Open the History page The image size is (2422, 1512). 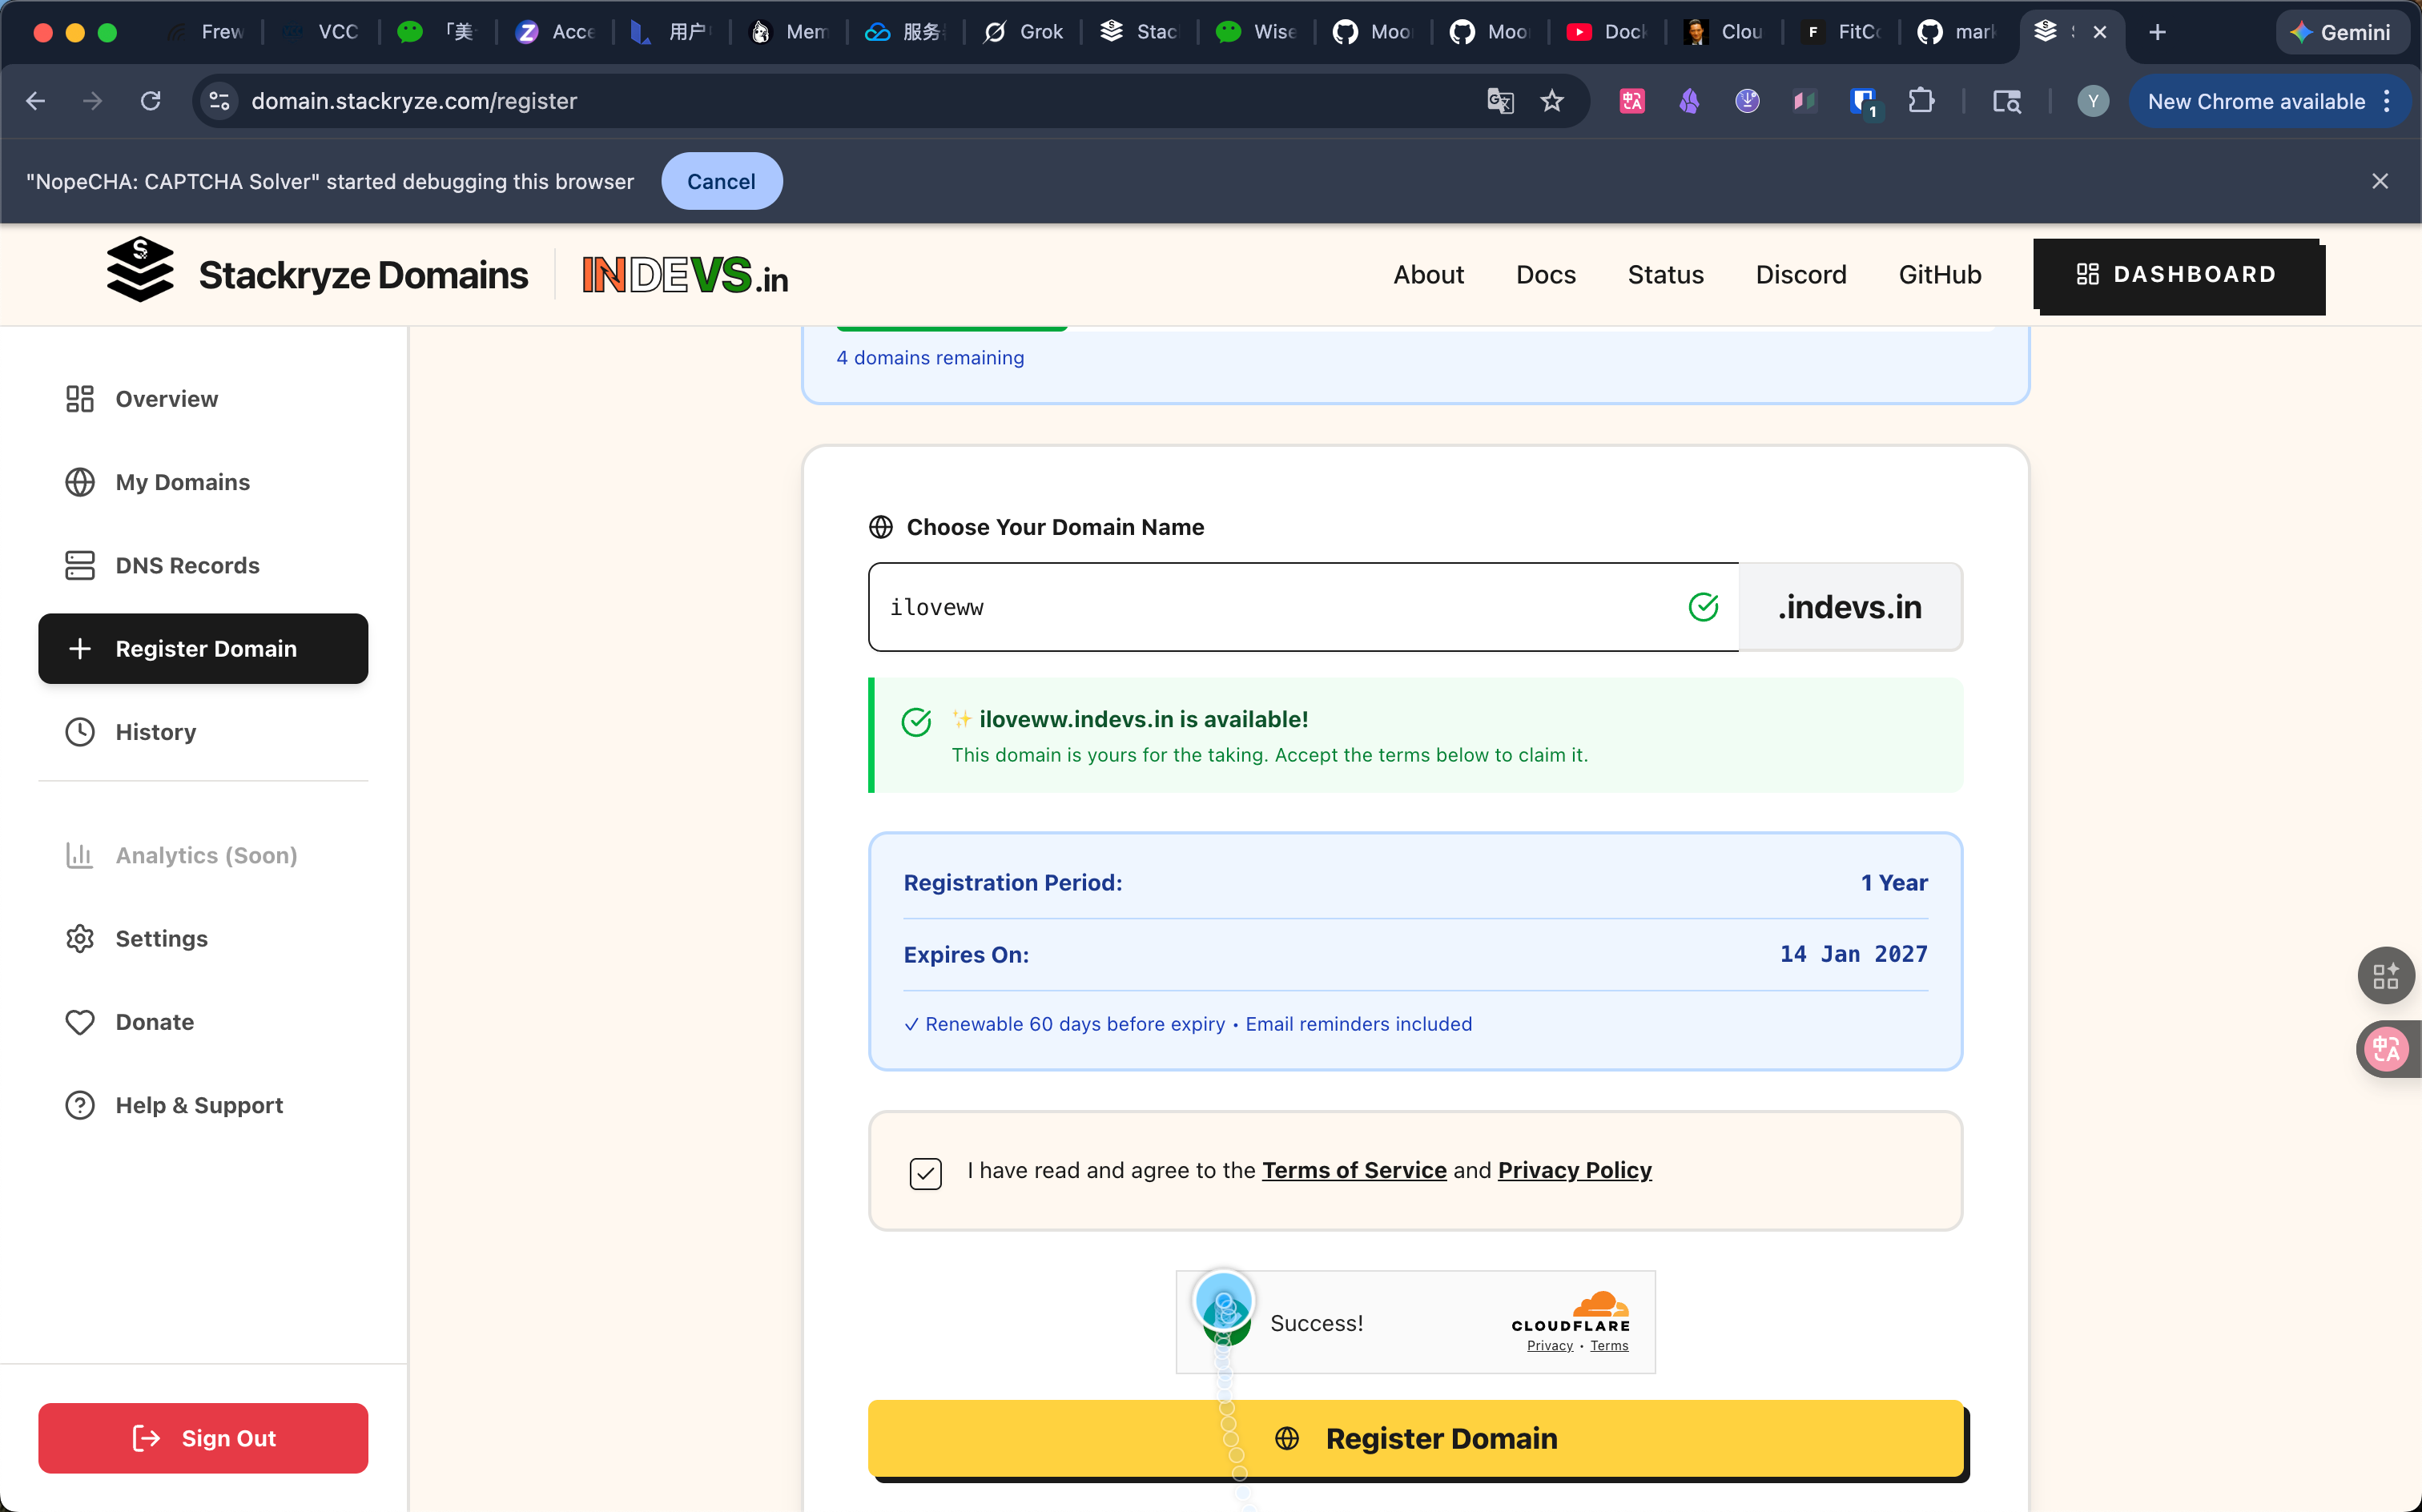[155, 732]
